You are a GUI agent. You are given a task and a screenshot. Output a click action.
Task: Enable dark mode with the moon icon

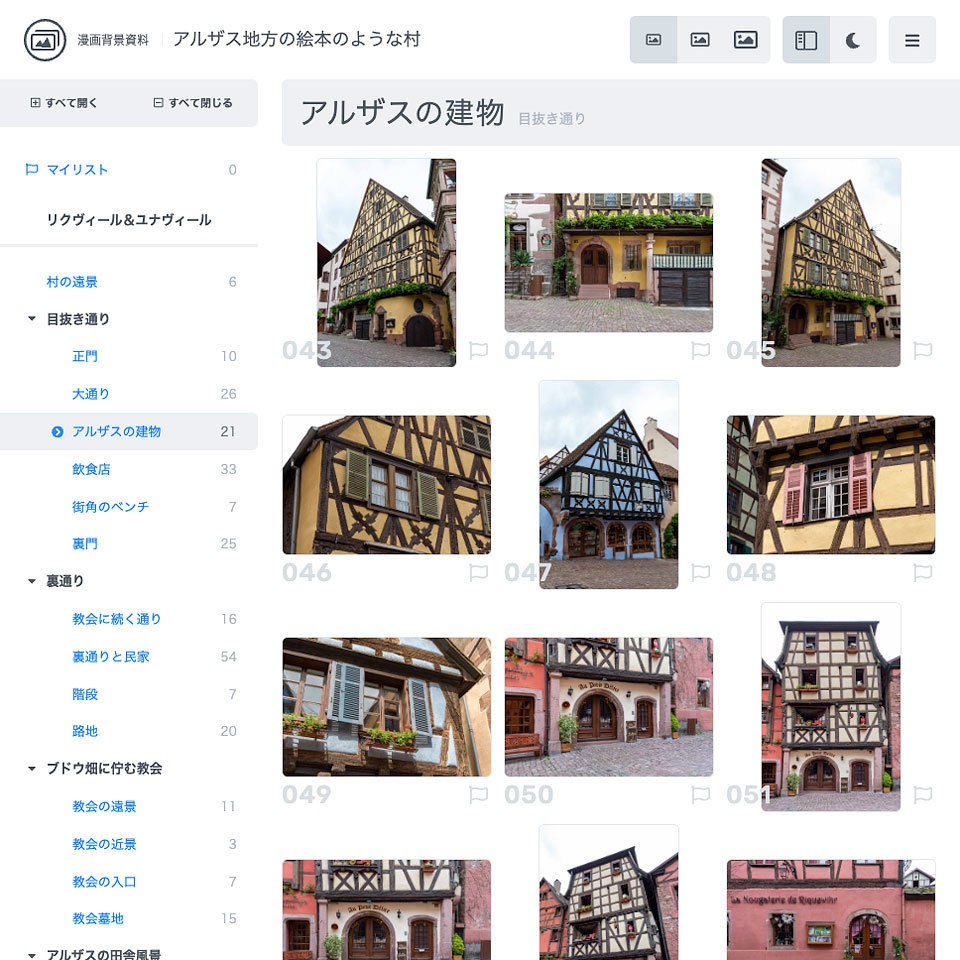coord(849,39)
